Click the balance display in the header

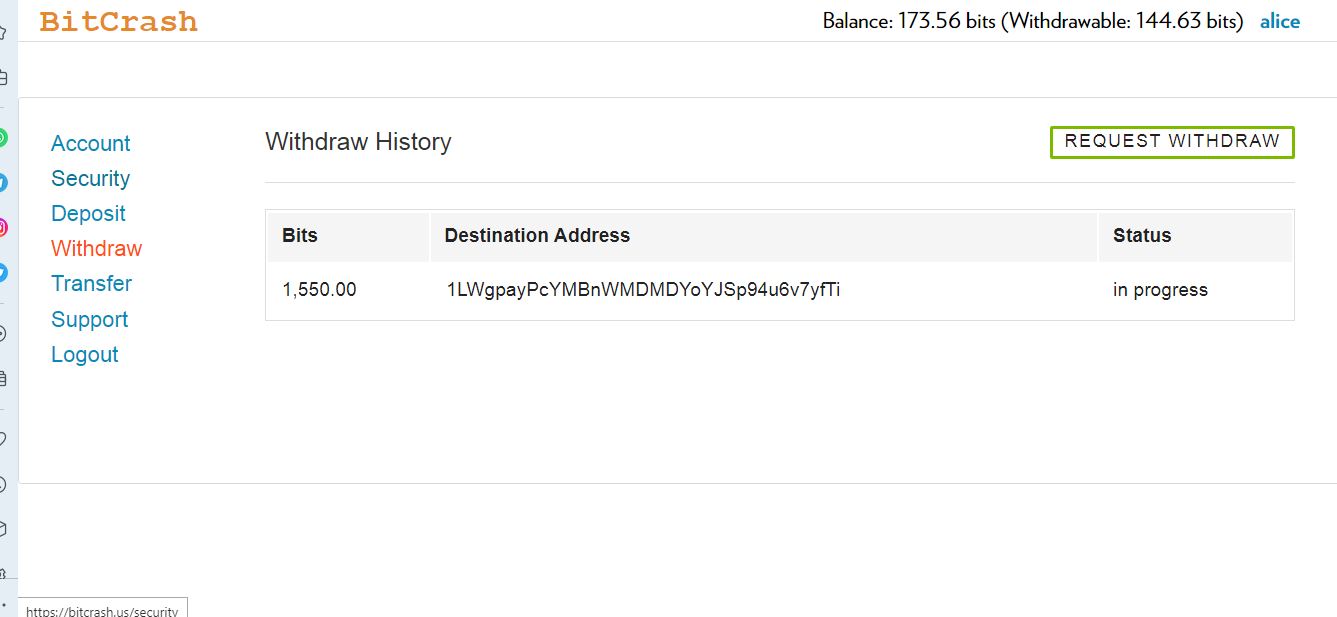1033,21
